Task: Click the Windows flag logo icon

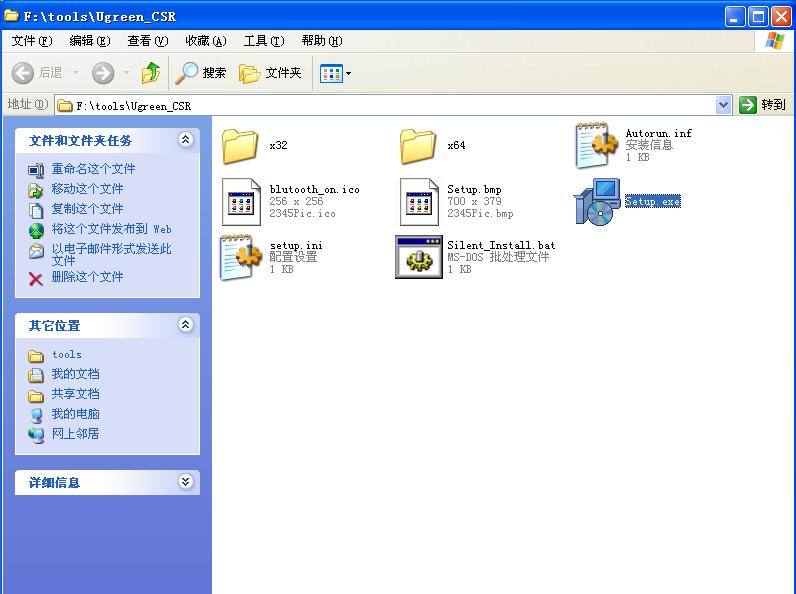Action: pos(775,41)
